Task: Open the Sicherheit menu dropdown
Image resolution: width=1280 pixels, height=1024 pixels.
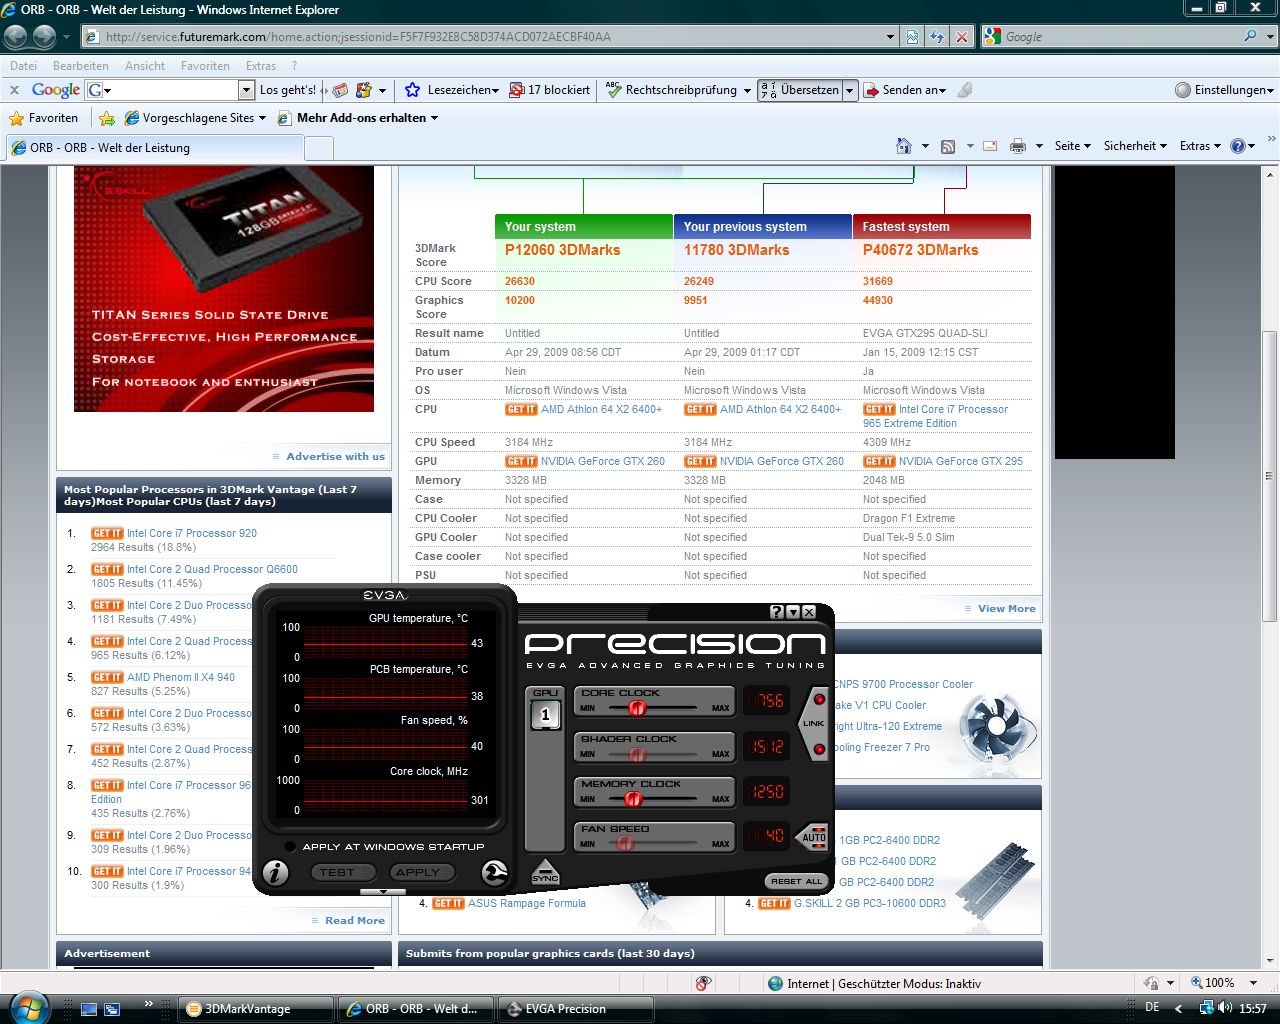Action: tap(1135, 146)
